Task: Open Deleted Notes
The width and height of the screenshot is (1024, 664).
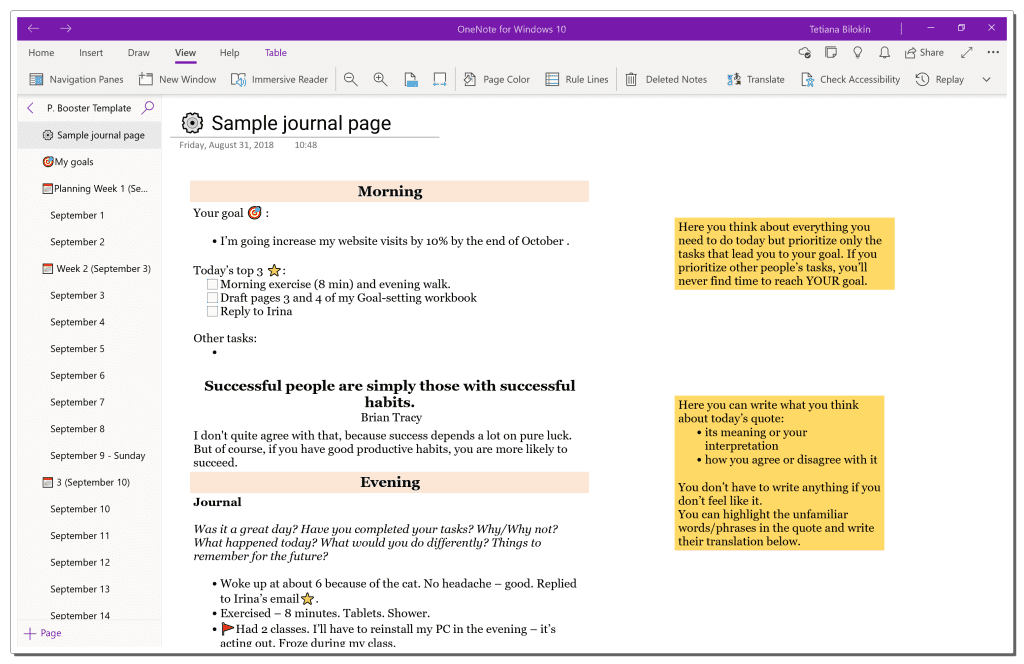Action: [666, 79]
